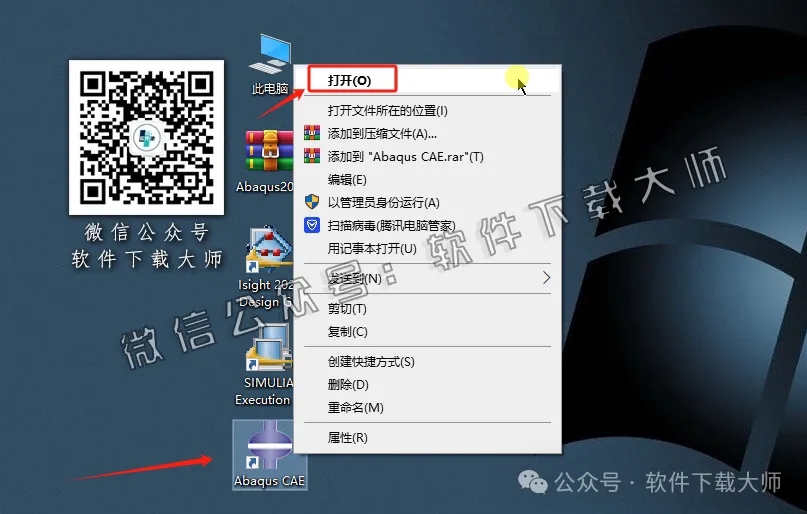
Task: Choose 以管理员身份运行(A)
Action: [428, 202]
